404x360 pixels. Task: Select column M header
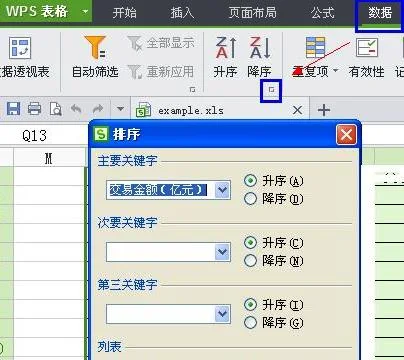pyautogui.click(x=49, y=158)
